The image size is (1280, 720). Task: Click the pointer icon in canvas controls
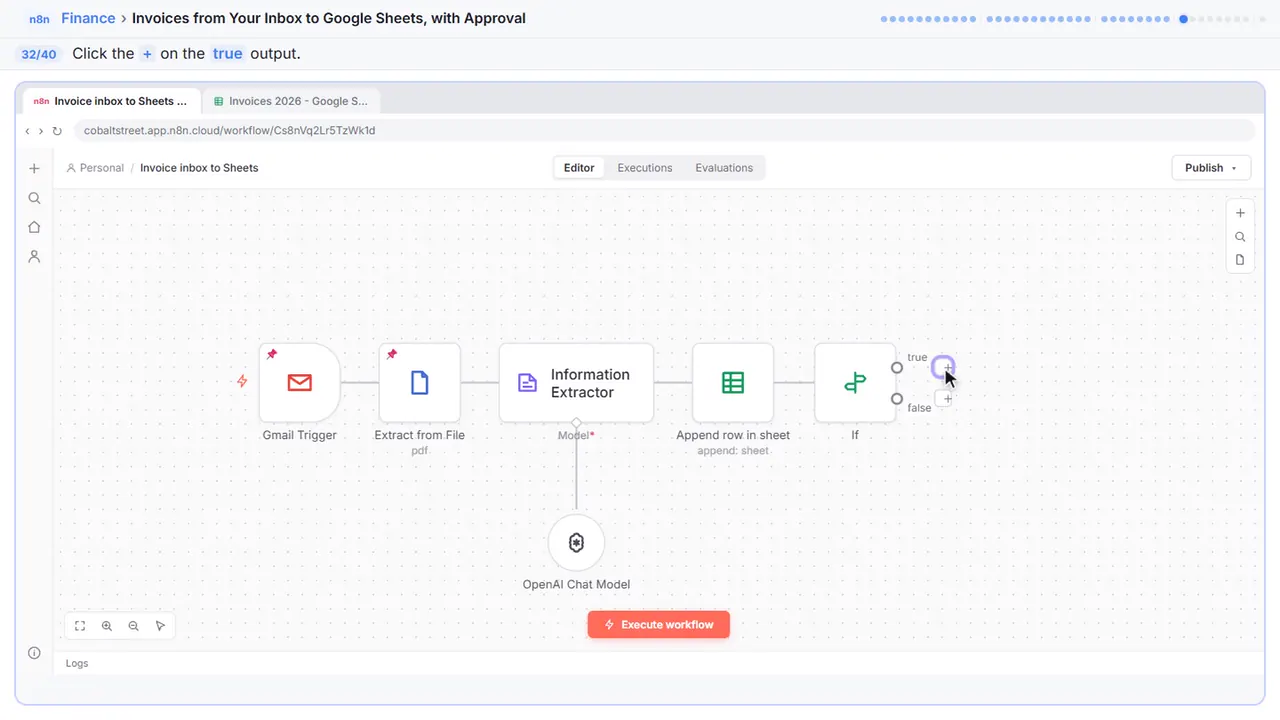coord(161,626)
